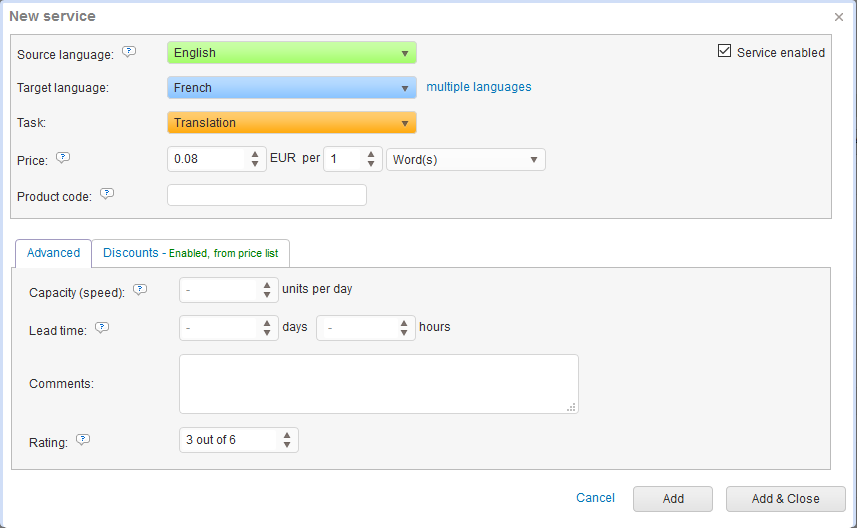Click help icon beside Lead time

click(x=101, y=327)
